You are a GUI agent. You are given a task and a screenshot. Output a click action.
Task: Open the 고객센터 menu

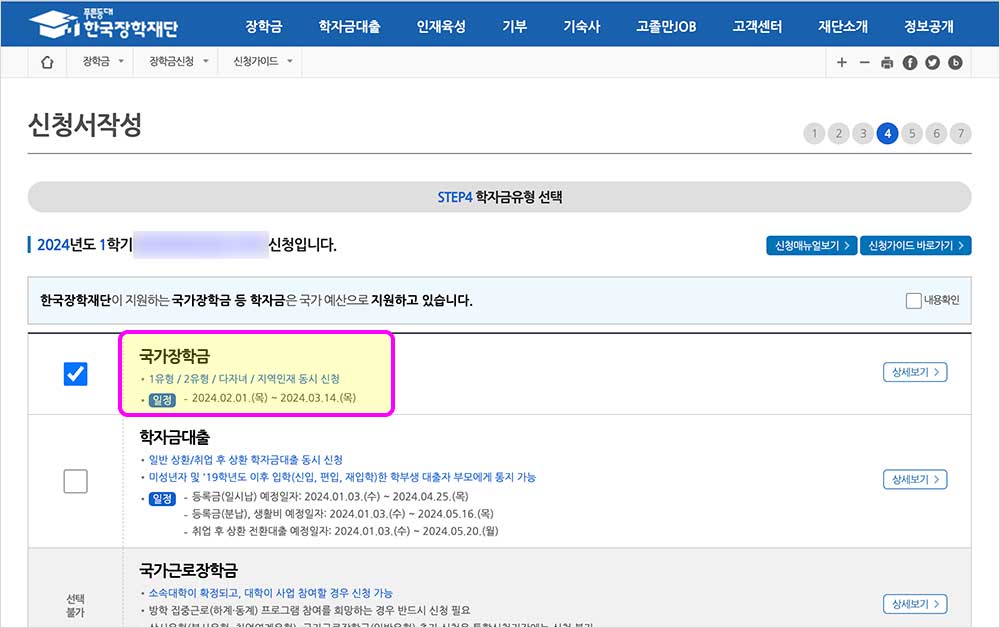[756, 25]
